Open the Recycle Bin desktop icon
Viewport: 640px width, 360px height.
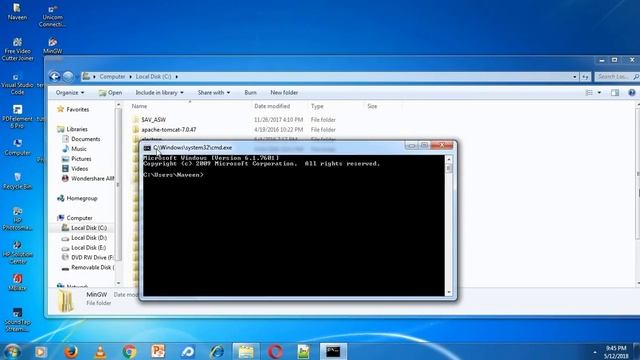click(x=17, y=181)
